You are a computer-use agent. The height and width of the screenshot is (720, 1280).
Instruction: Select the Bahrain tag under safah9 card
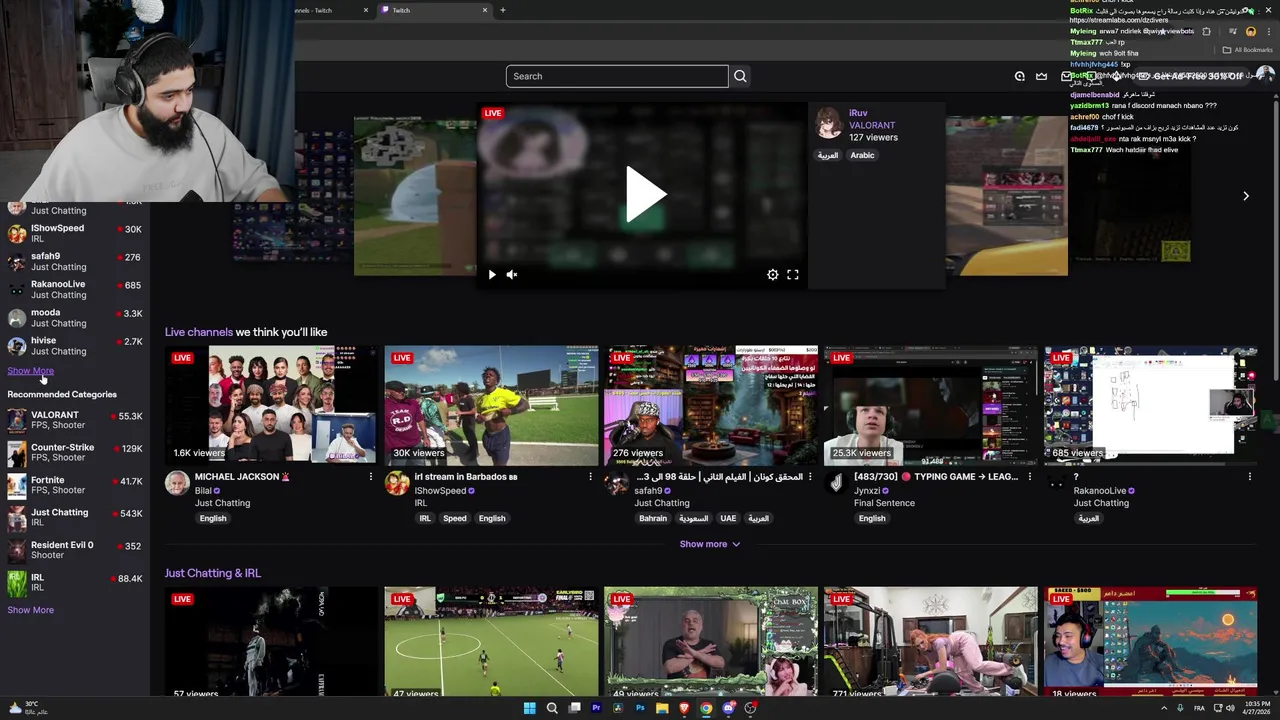653,518
